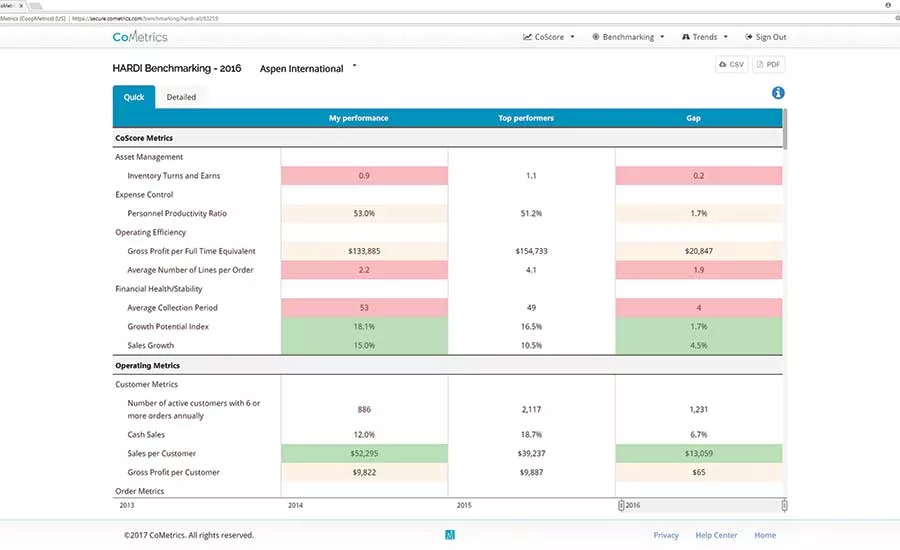Open the blue info icon
The image size is (900, 550).
pyautogui.click(x=778, y=92)
